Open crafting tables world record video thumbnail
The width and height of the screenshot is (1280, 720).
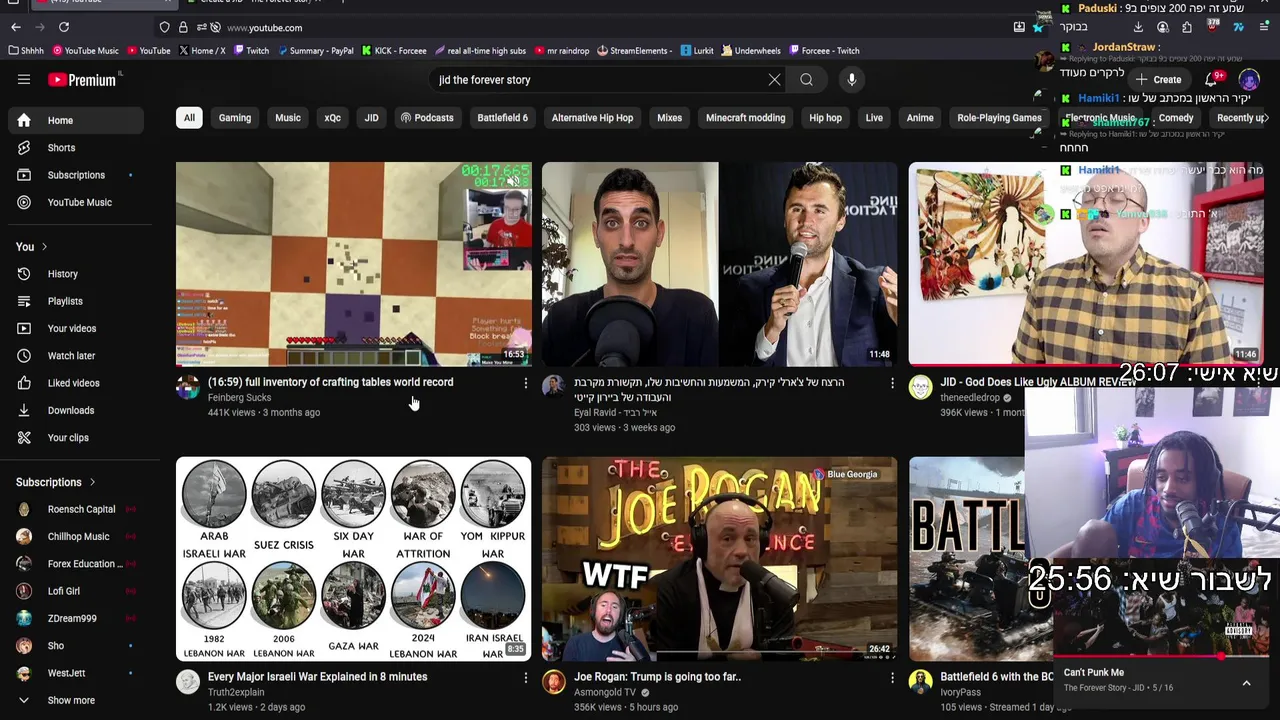[x=354, y=263]
